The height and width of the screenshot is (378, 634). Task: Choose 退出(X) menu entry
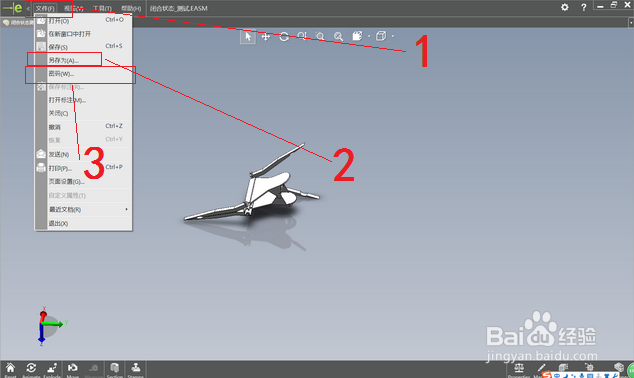[83, 223]
